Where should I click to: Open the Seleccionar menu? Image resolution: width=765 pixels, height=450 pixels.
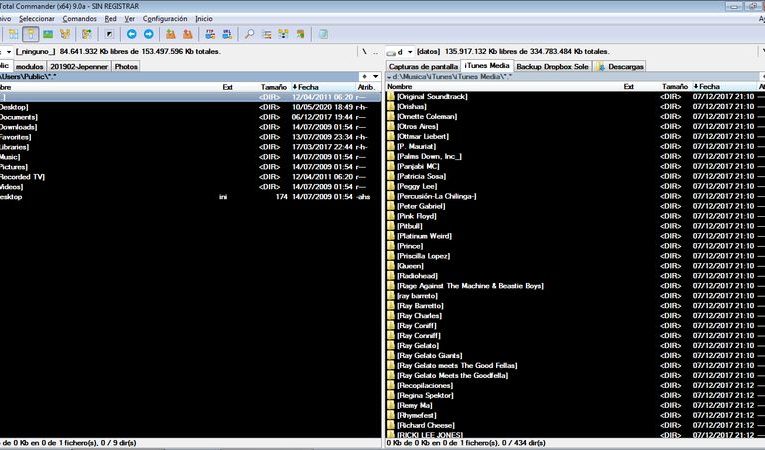point(37,19)
